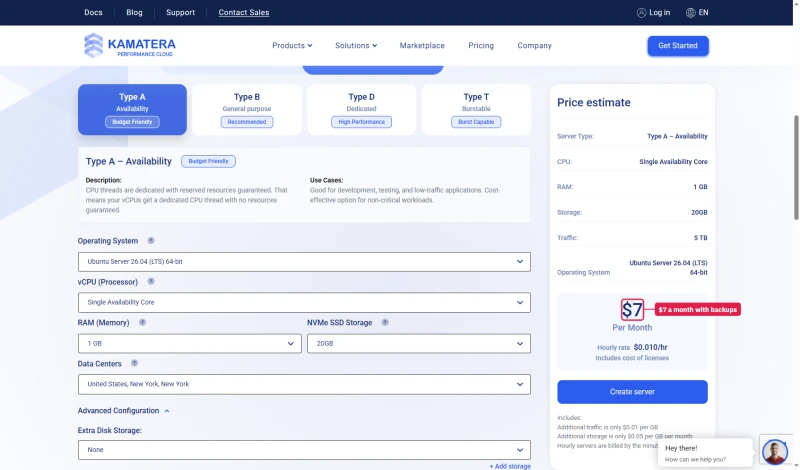Open the Blog link

point(134,12)
